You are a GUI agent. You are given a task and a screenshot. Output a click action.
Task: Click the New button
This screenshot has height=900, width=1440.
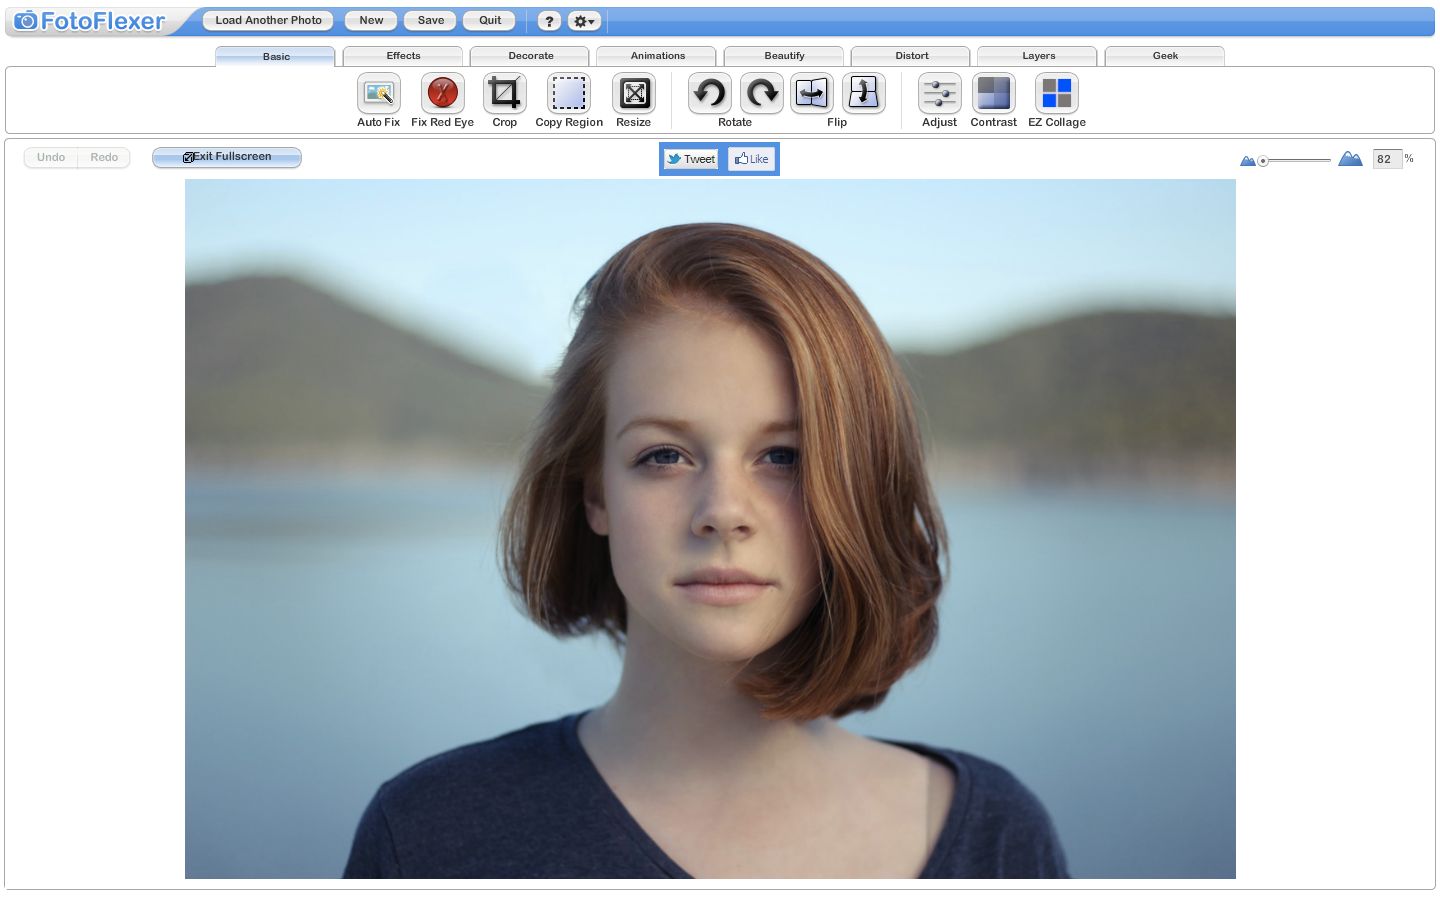point(371,20)
